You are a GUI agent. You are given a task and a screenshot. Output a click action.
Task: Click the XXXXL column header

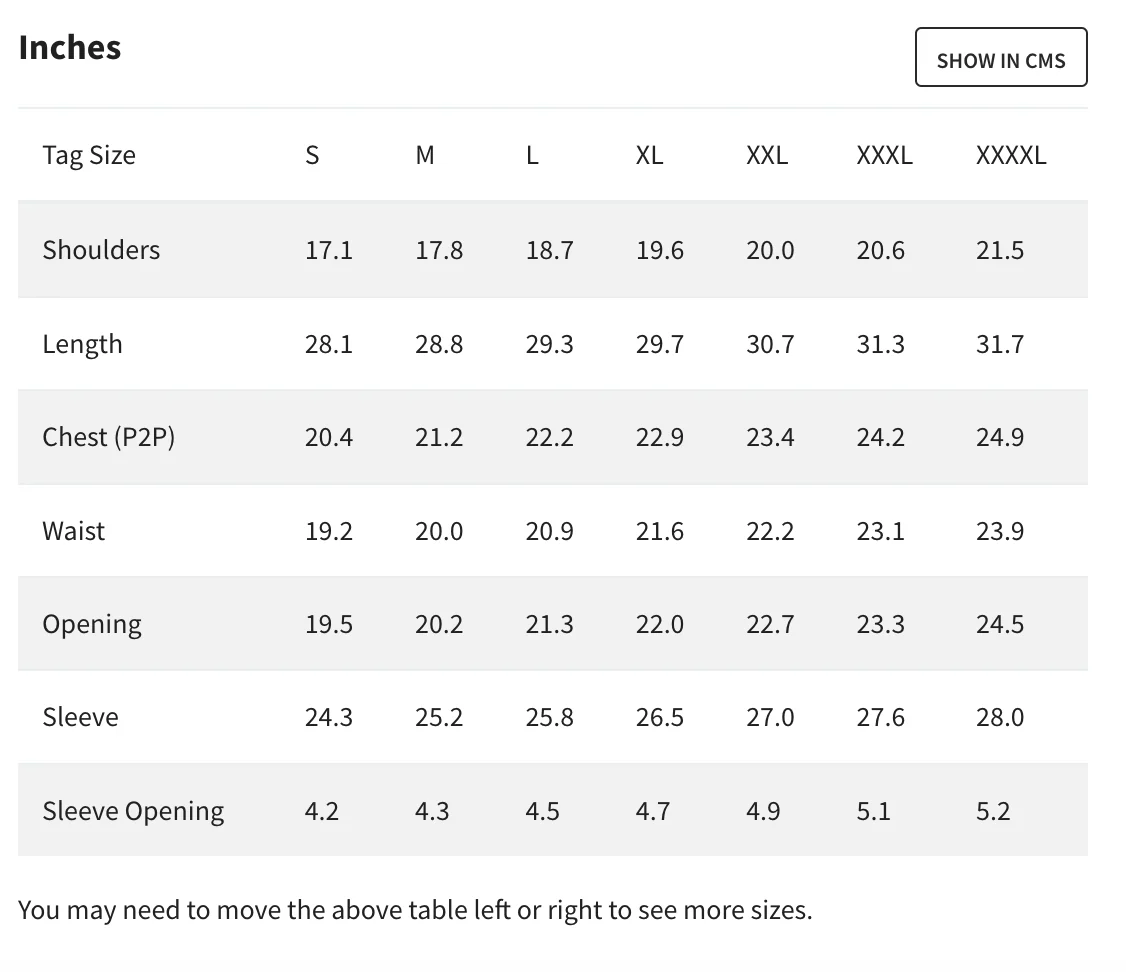coord(1011,155)
